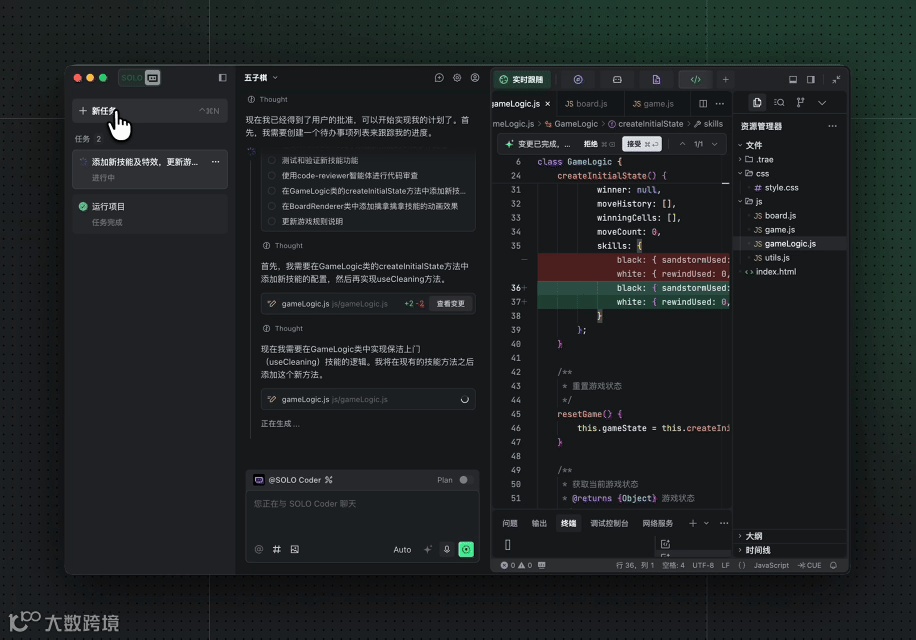The height and width of the screenshot is (640, 916).
Task: Click the sparkle prompt enhance icon
Action: point(428,549)
